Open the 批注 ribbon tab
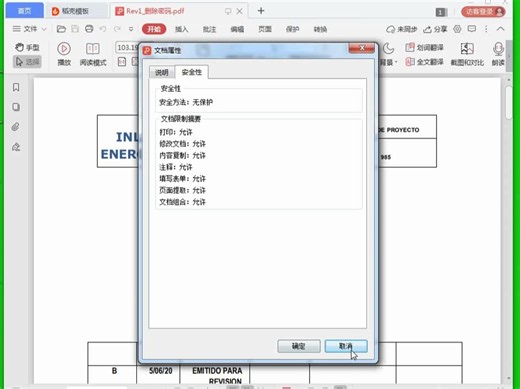Screen dimensions: 520x389 [x=209, y=29]
